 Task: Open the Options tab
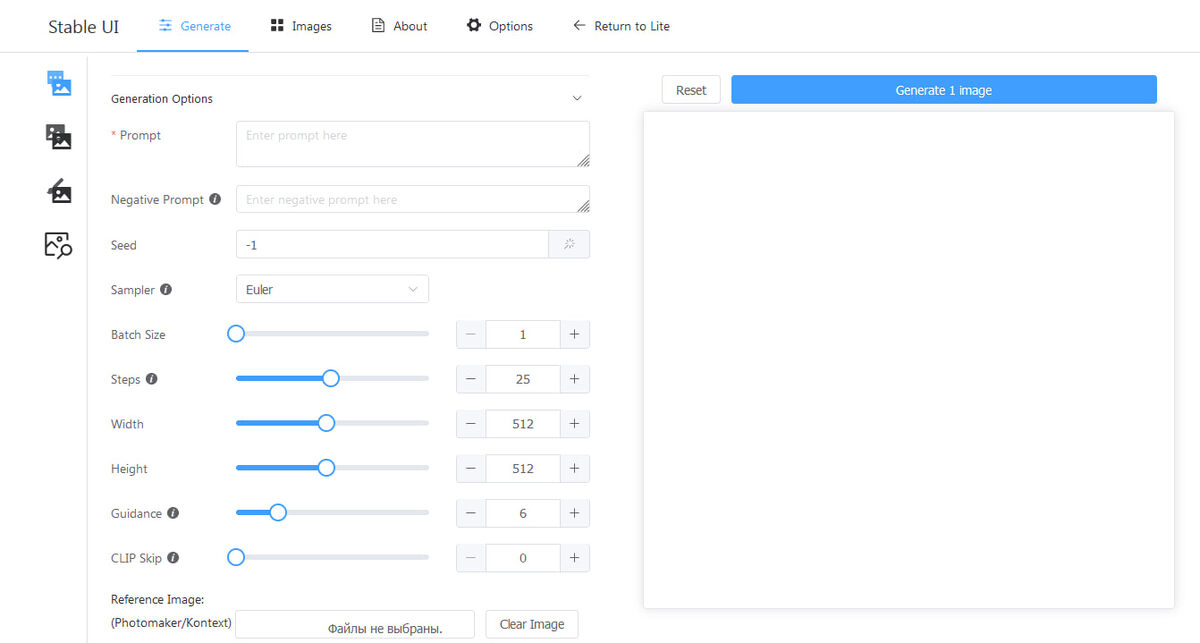tap(499, 26)
